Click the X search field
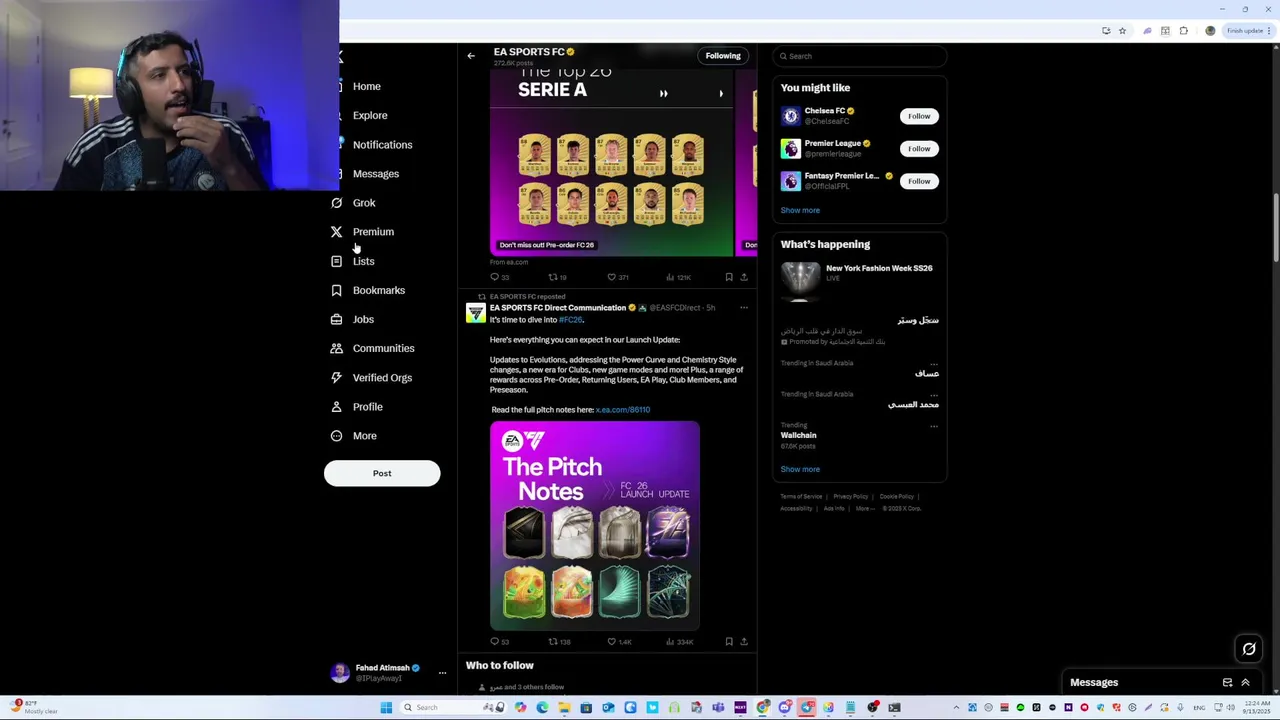This screenshot has width=1280, height=720. (x=859, y=56)
